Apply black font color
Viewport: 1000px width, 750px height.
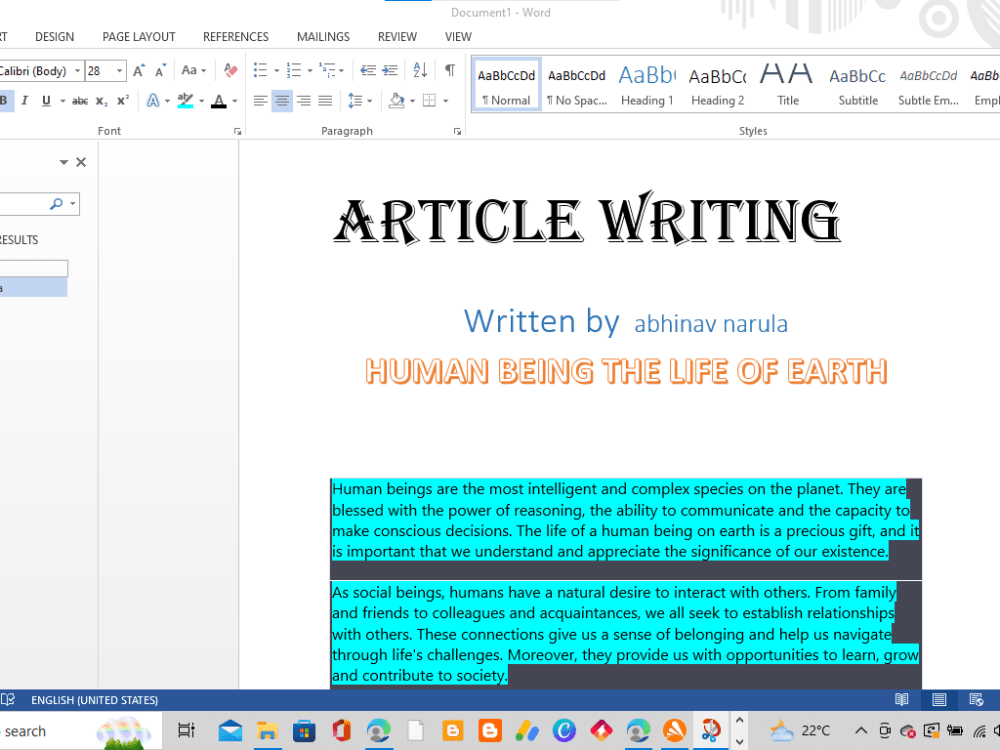coord(219,101)
